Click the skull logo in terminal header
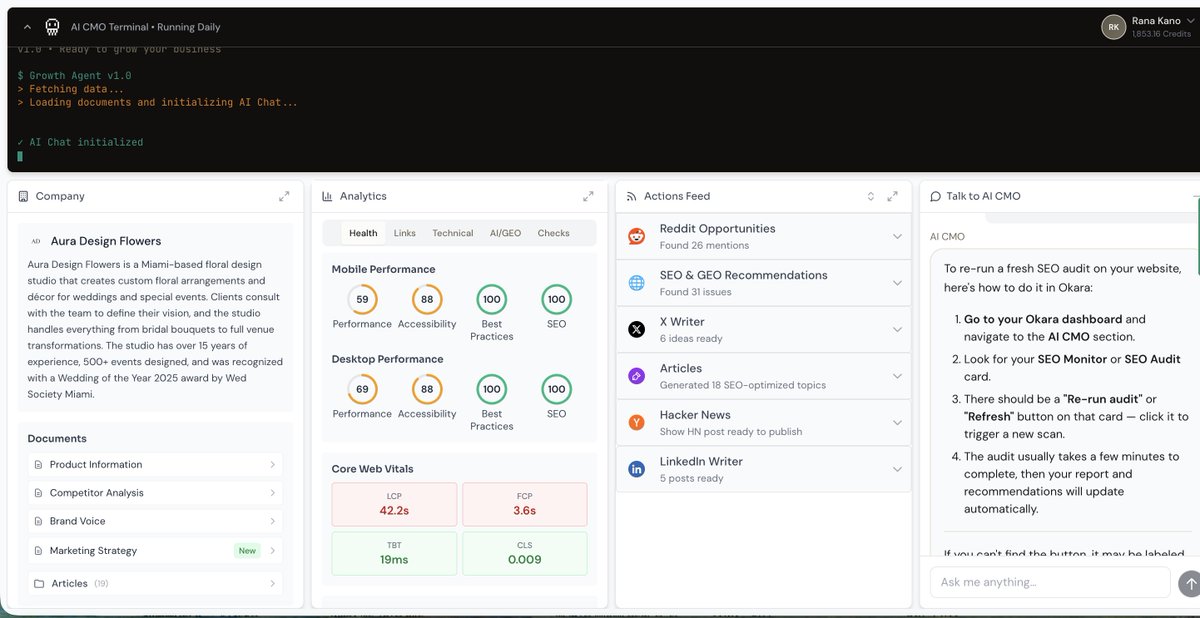Screen dimensions: 1200x618 [51, 27]
